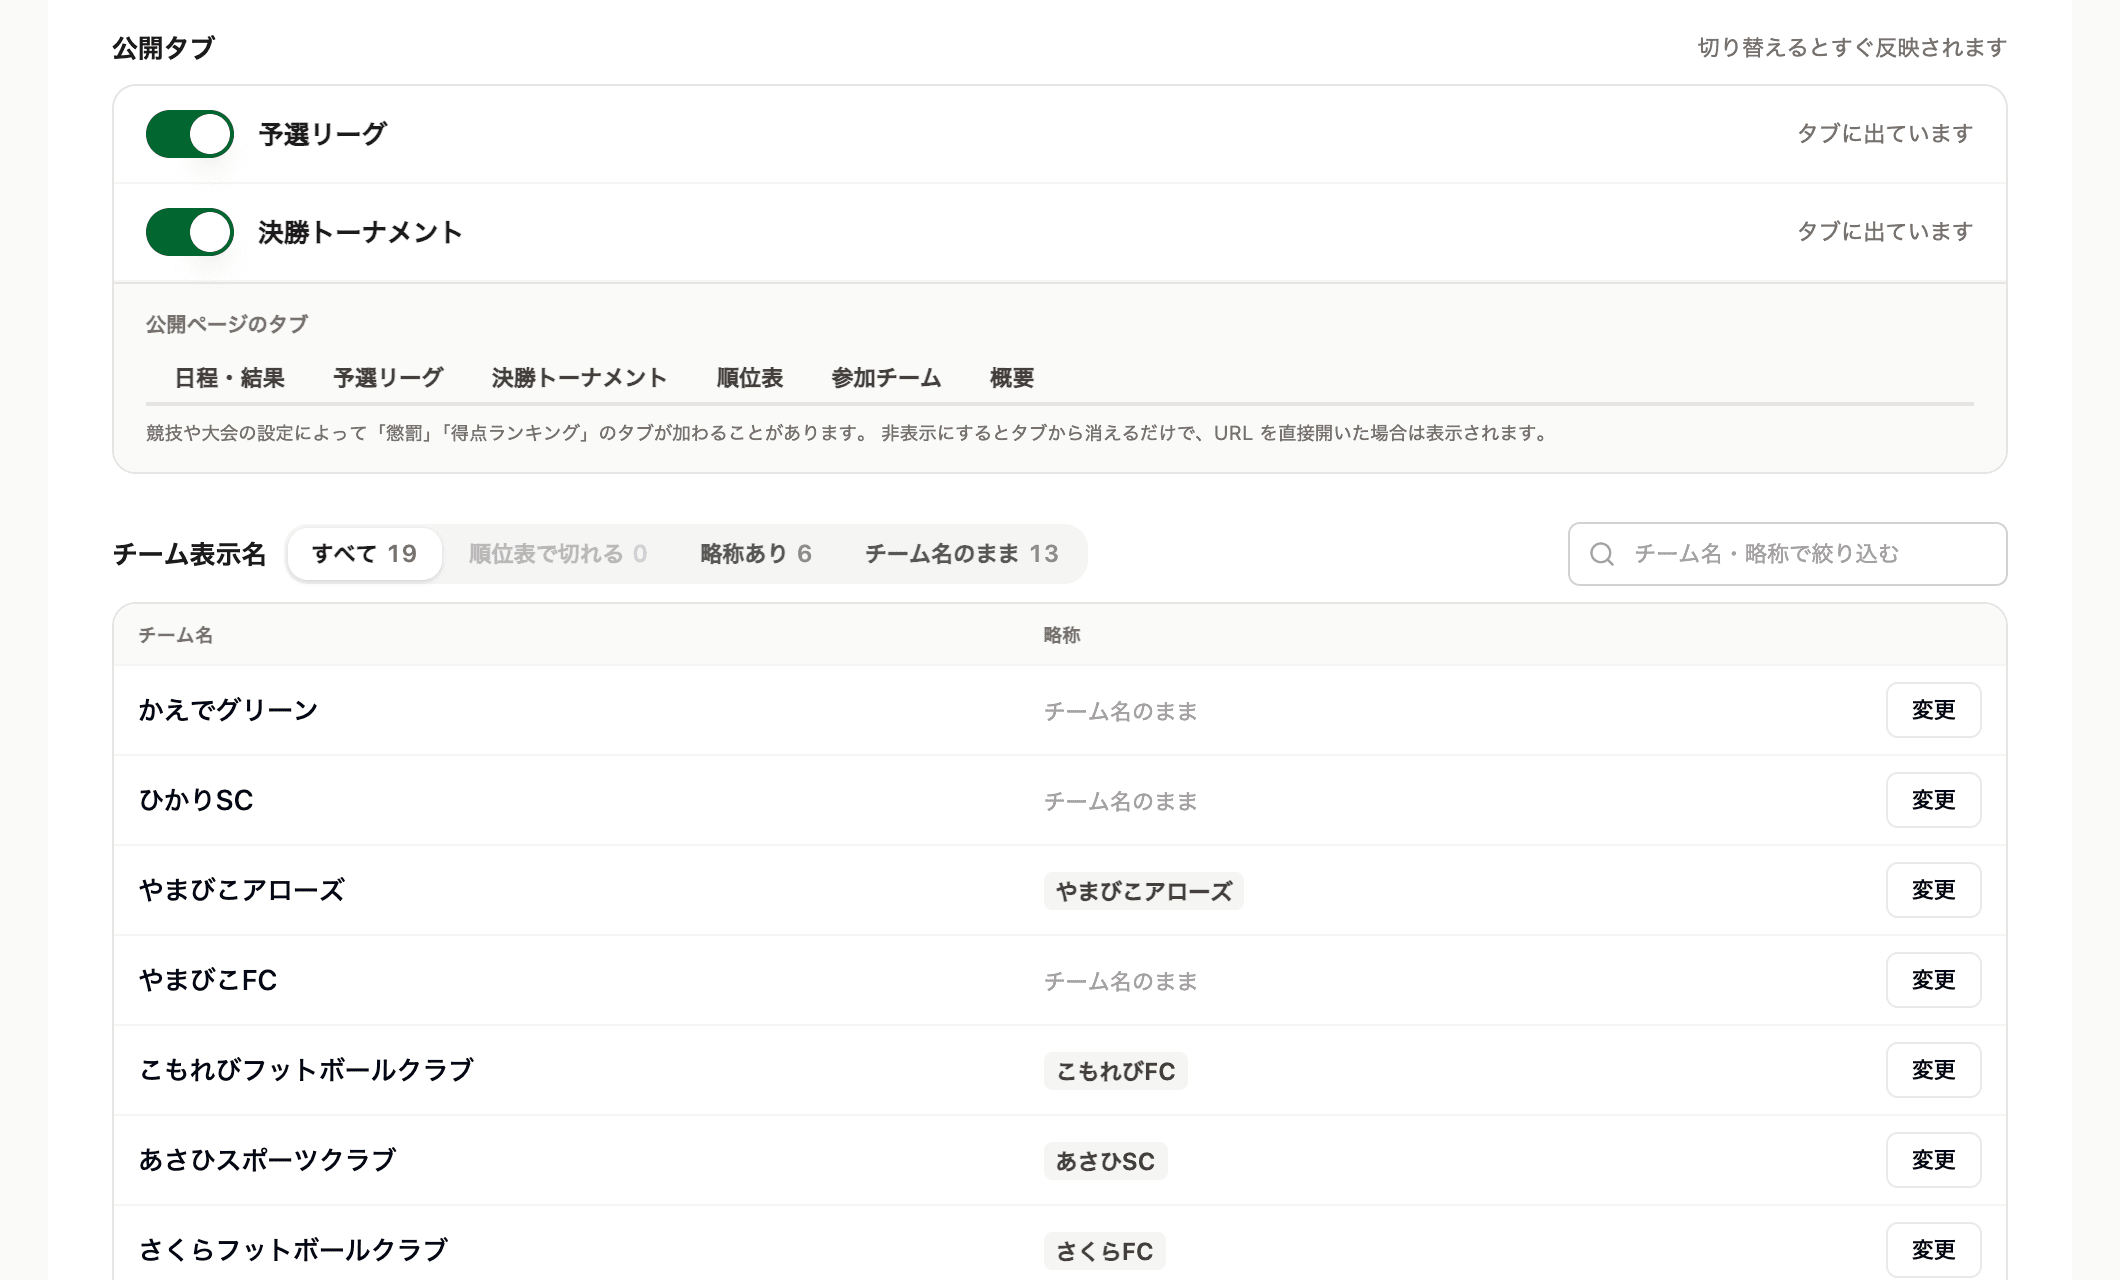Select the 略称あり 6 filter tab
Screen dimensions: 2120x1280
pyautogui.click(x=756, y=554)
